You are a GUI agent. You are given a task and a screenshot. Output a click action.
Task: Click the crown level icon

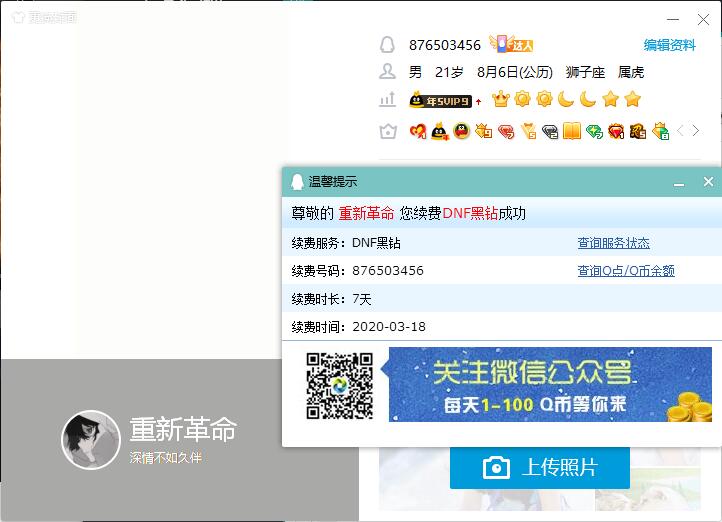point(501,99)
